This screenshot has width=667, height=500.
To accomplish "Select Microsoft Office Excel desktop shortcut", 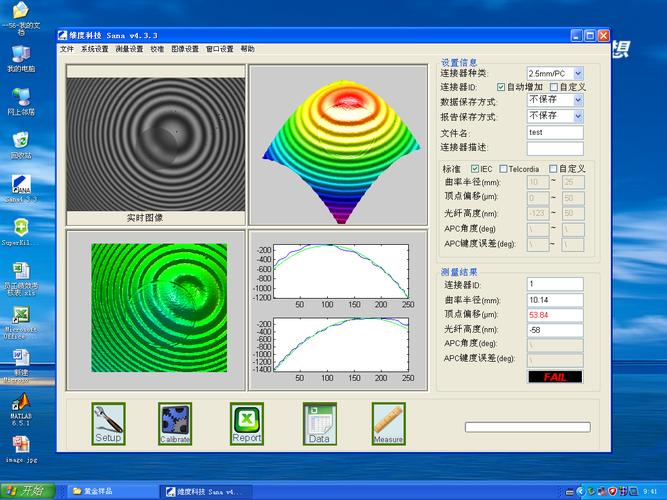I will (x=21, y=323).
